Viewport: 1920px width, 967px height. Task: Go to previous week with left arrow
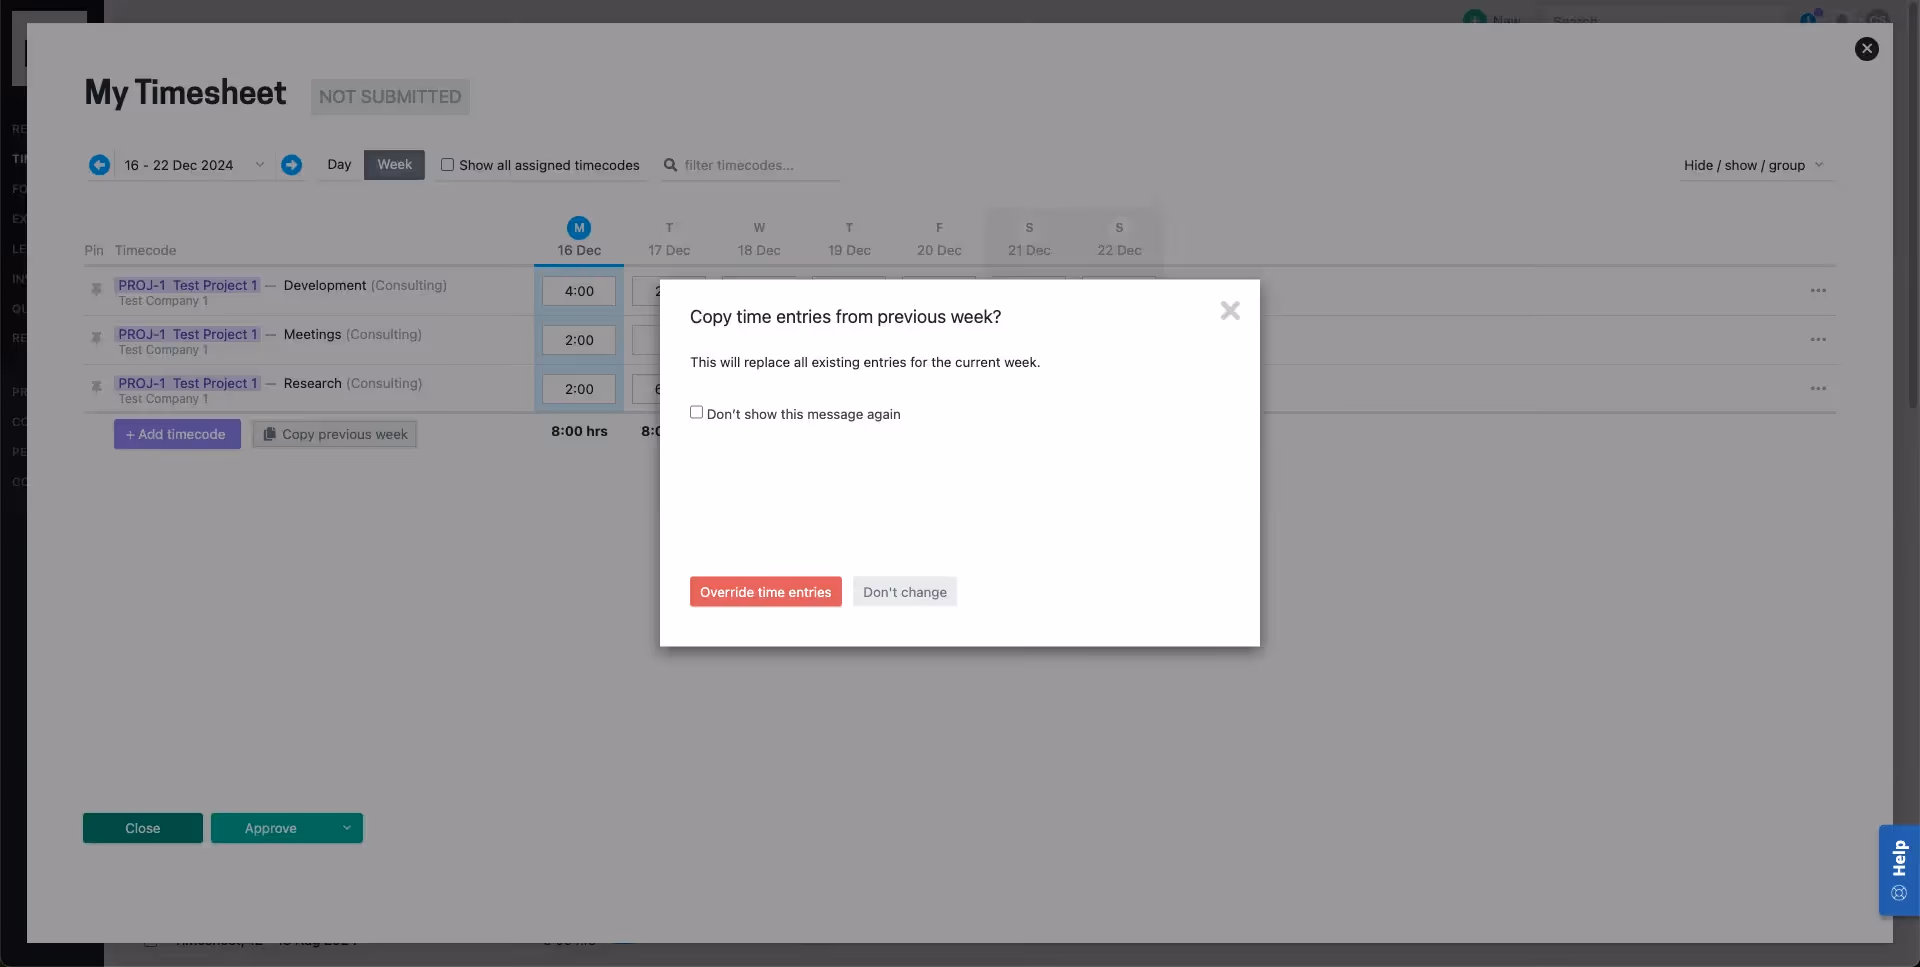[x=99, y=165]
